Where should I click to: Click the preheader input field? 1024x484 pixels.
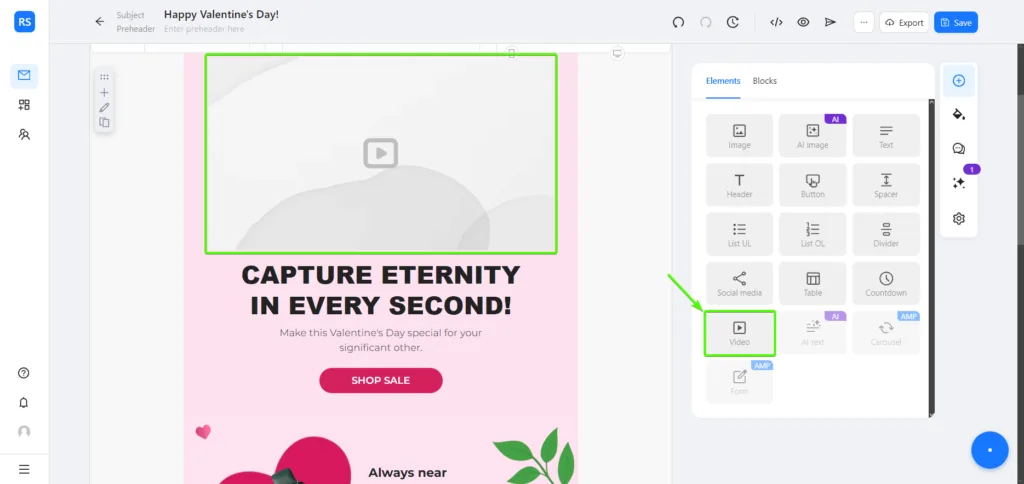(204, 29)
